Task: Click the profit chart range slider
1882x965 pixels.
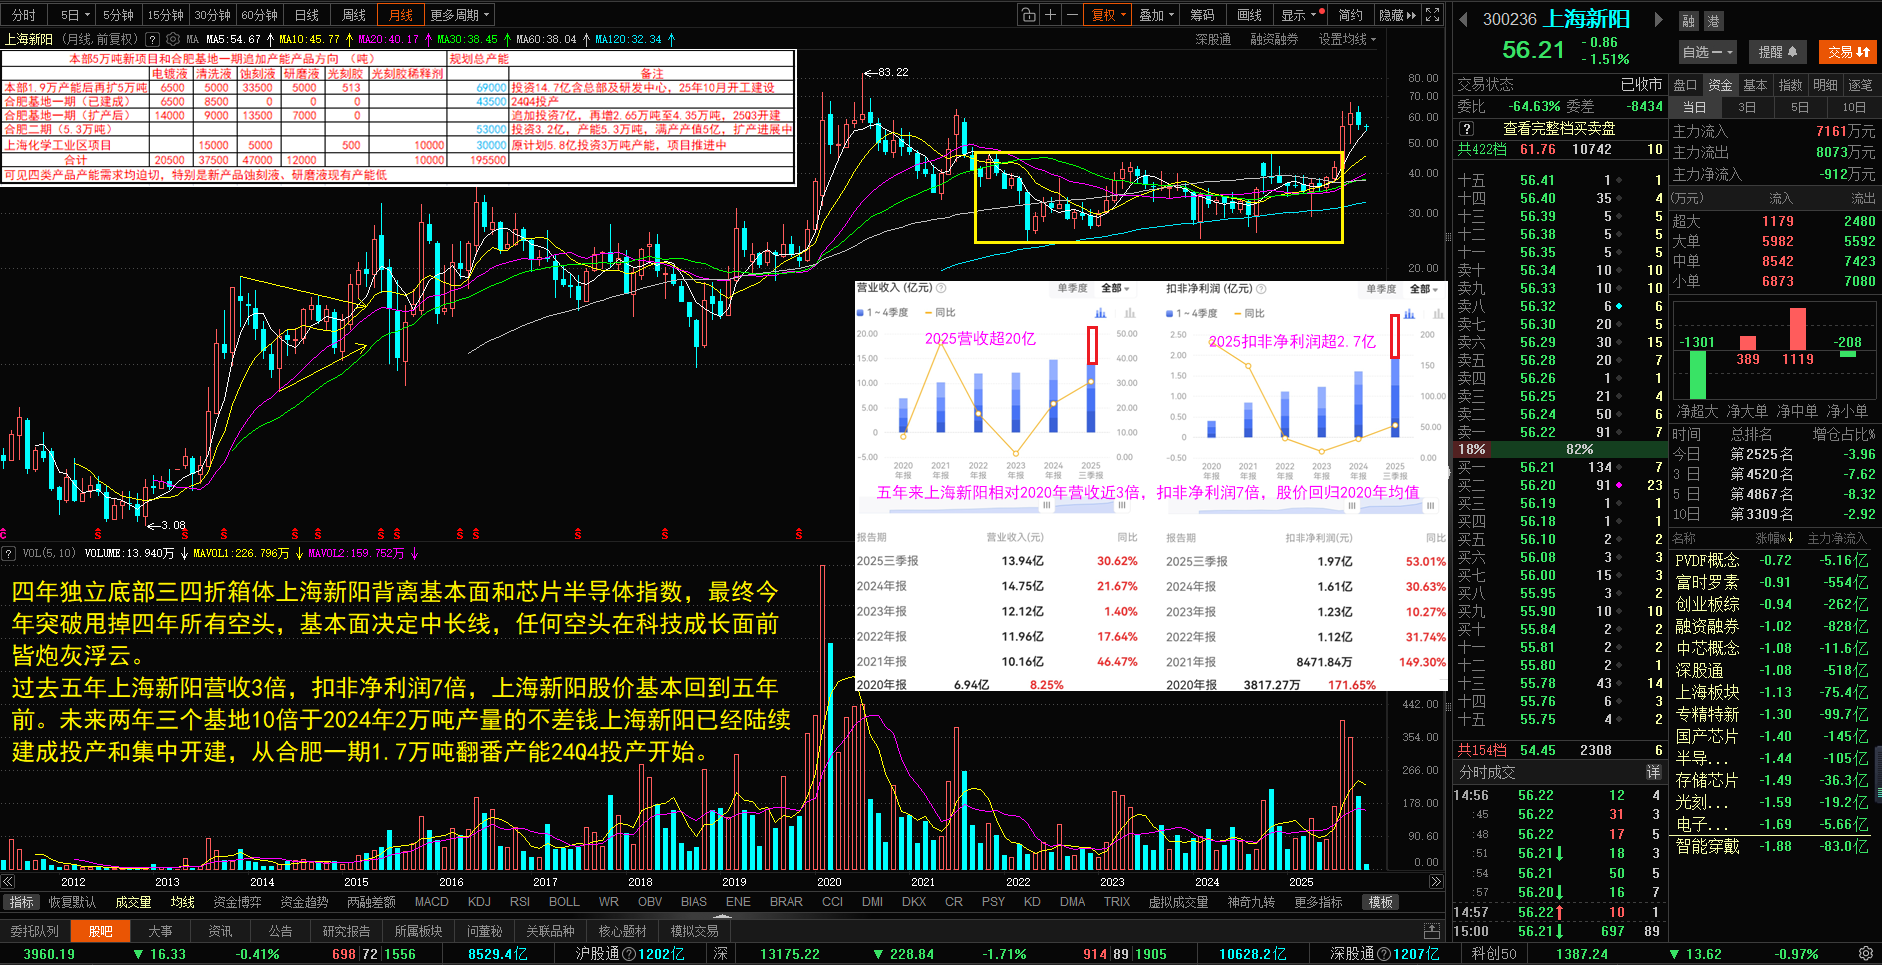Action: pos(1303,507)
